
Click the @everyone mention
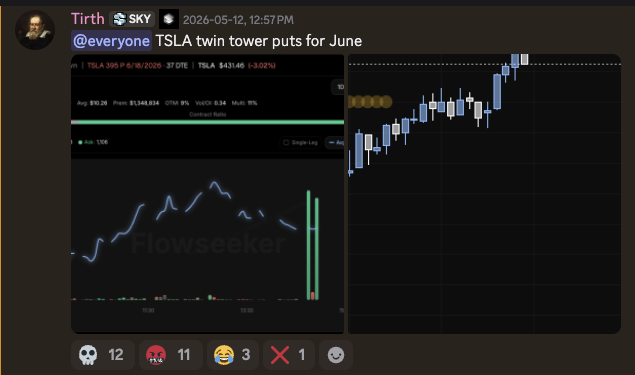[111, 41]
